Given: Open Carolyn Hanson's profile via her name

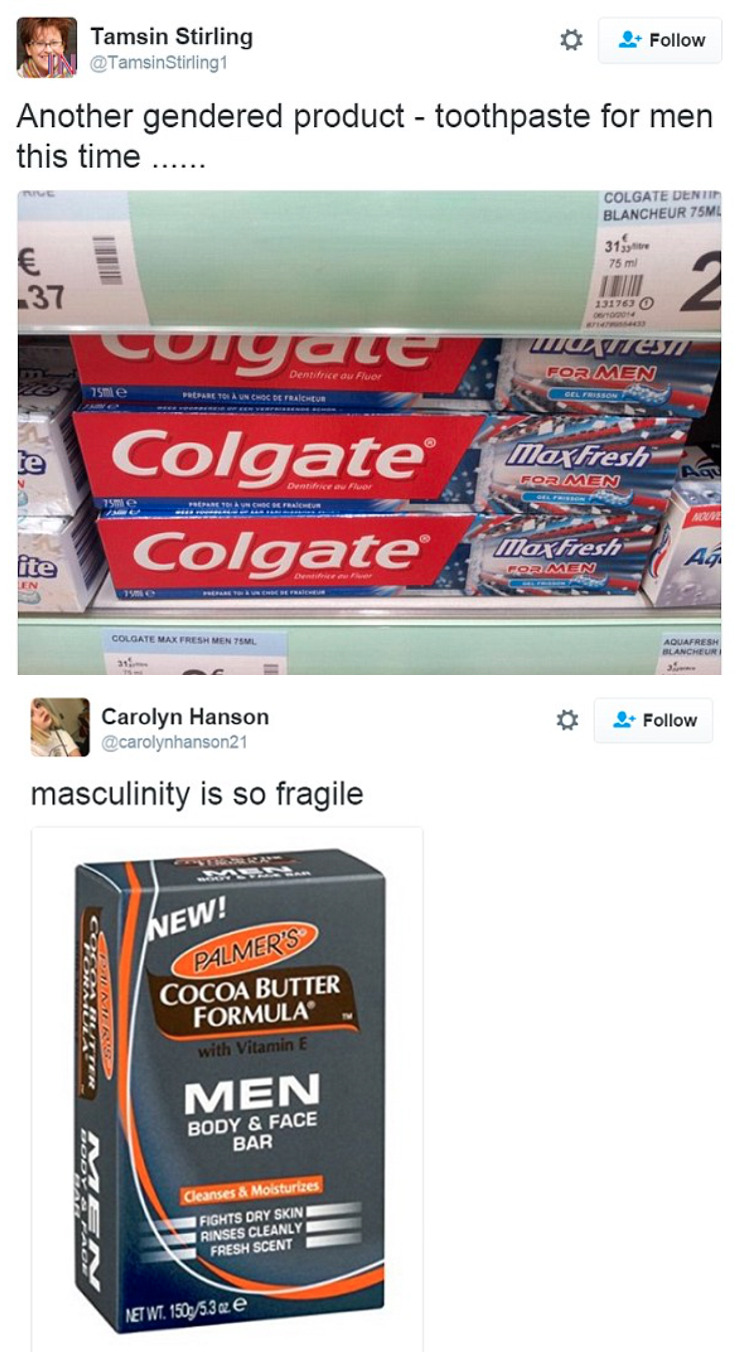Looking at the screenshot, I should 185,717.
